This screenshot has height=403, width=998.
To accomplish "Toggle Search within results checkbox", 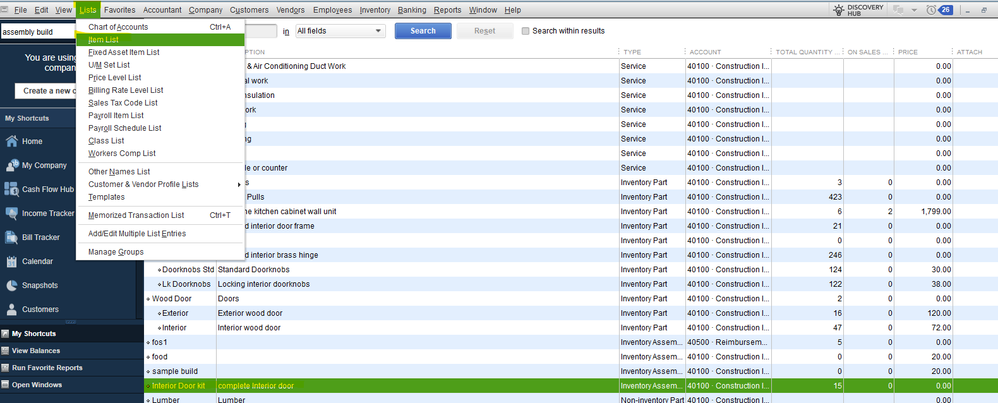I will tap(525, 31).
